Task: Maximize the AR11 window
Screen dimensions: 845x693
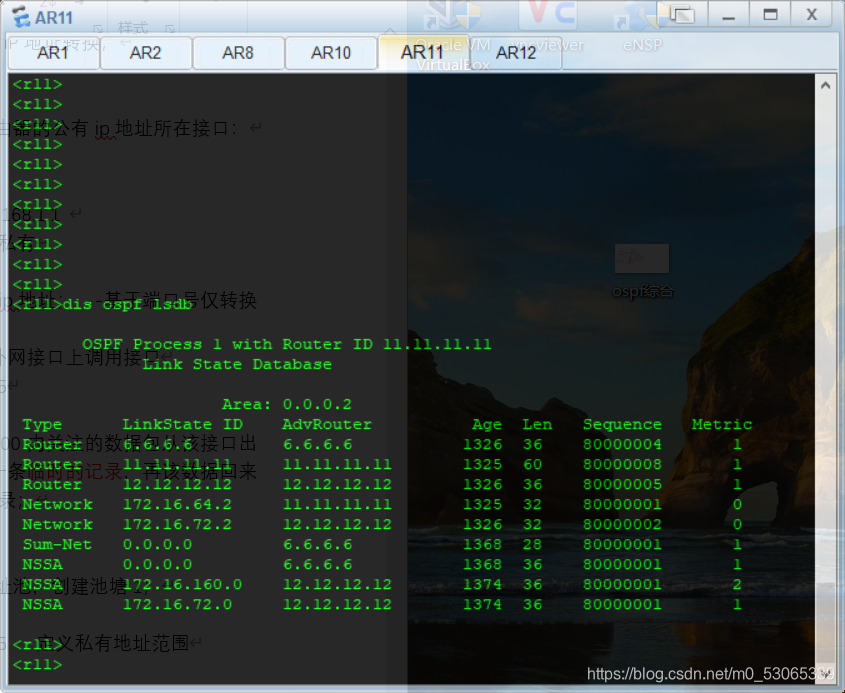Action: coord(770,15)
